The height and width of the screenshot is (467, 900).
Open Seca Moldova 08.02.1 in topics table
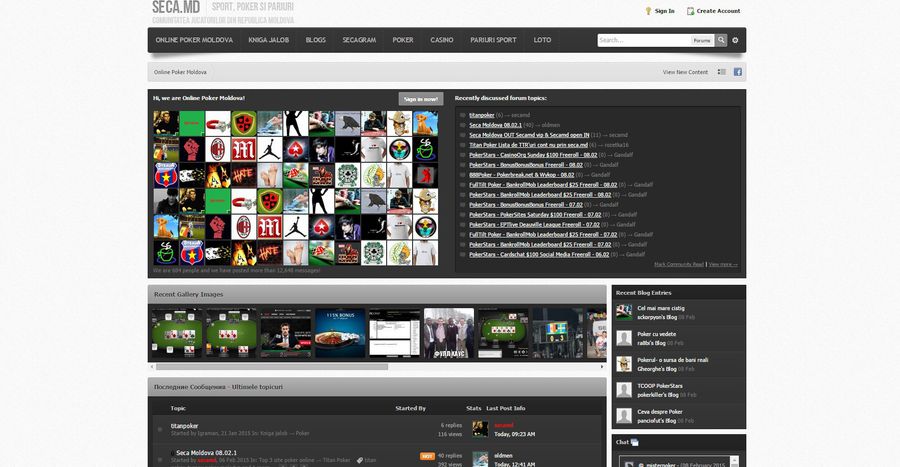pos(206,453)
